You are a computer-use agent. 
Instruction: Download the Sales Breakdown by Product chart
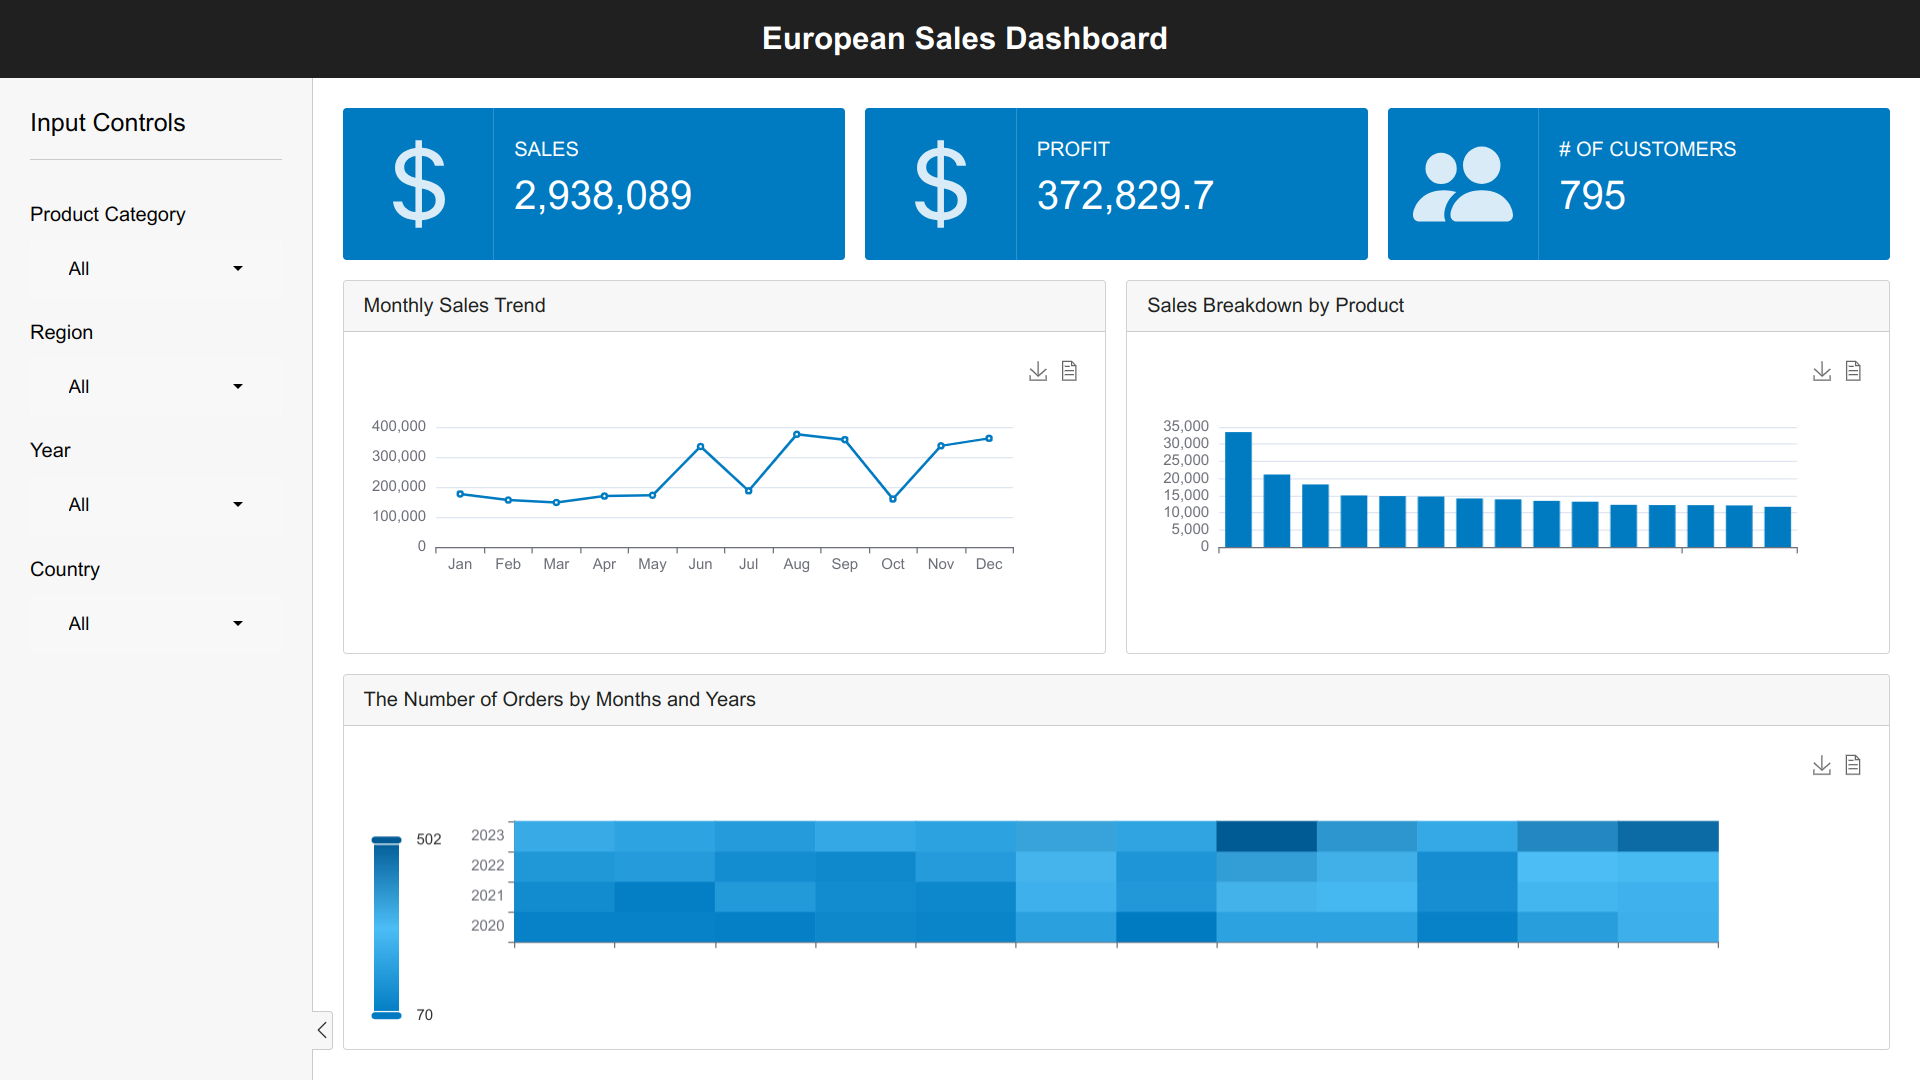1822,371
